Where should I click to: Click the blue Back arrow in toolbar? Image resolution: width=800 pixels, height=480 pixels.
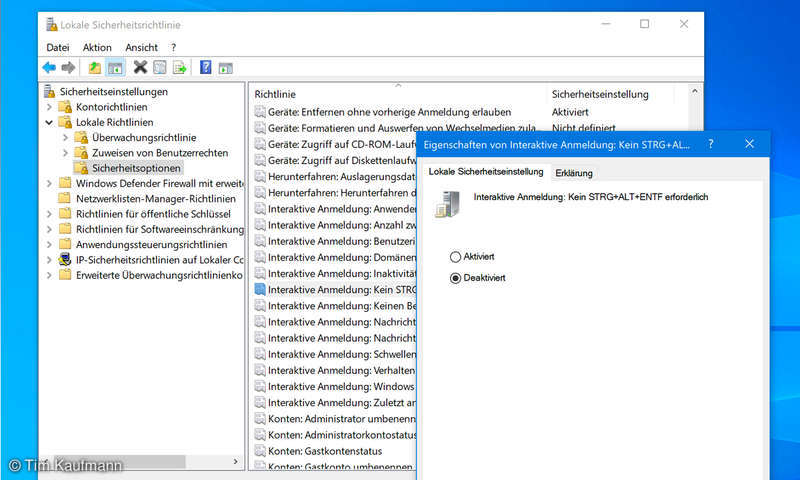(49, 67)
